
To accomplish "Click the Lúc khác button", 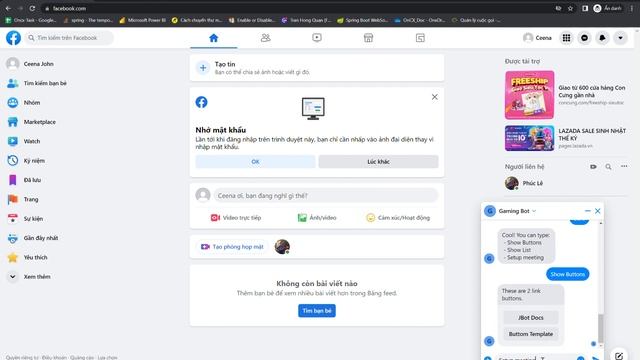I will click(x=378, y=162).
